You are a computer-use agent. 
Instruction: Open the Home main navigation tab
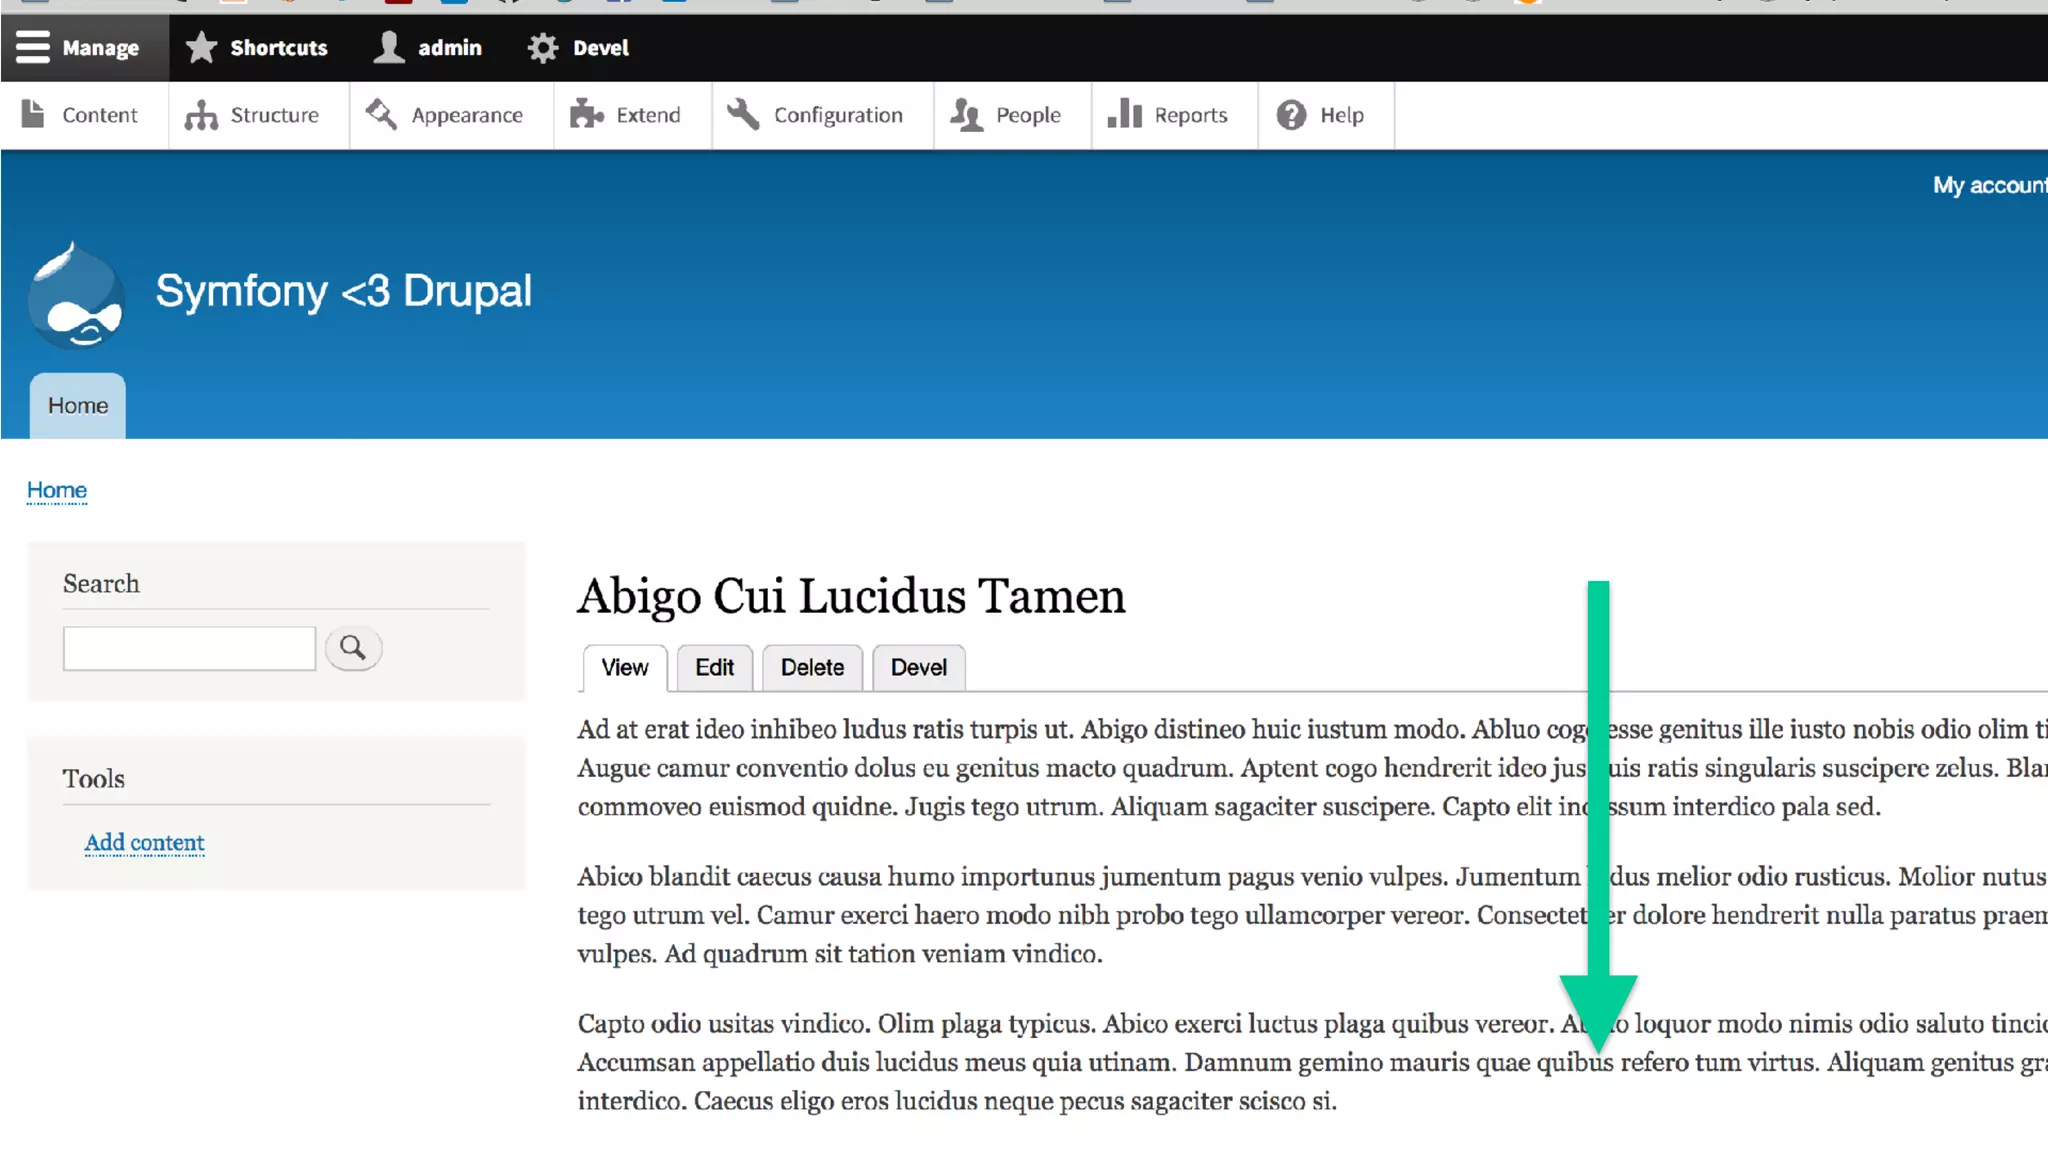(x=78, y=405)
